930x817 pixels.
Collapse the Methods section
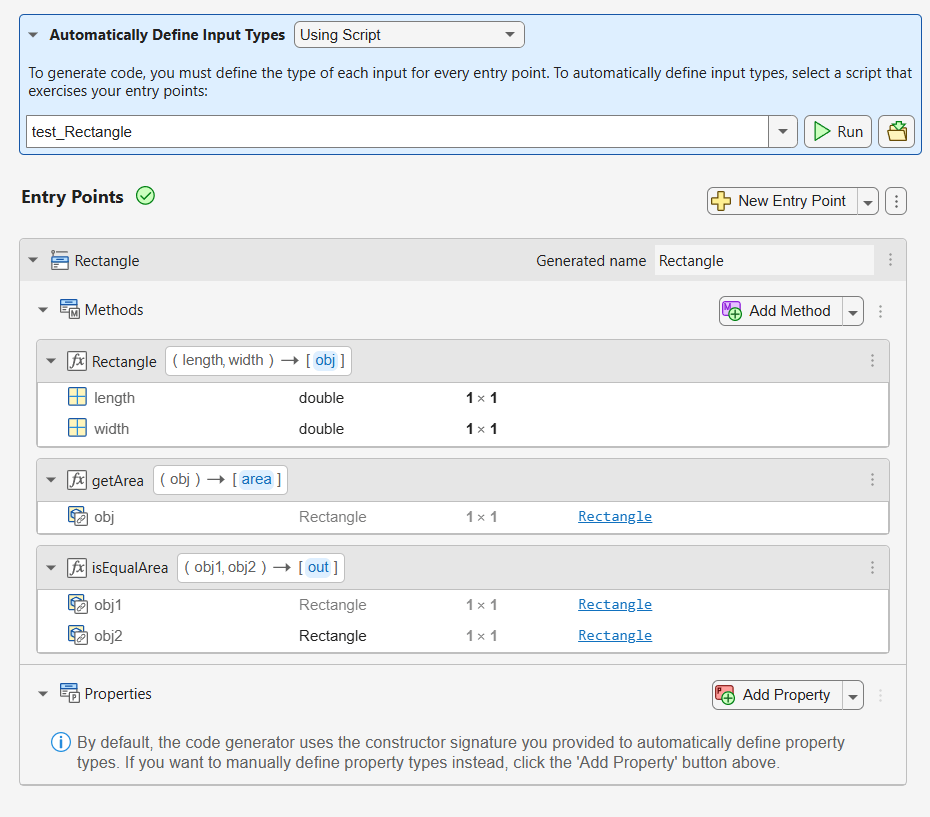pyautogui.click(x=43, y=310)
